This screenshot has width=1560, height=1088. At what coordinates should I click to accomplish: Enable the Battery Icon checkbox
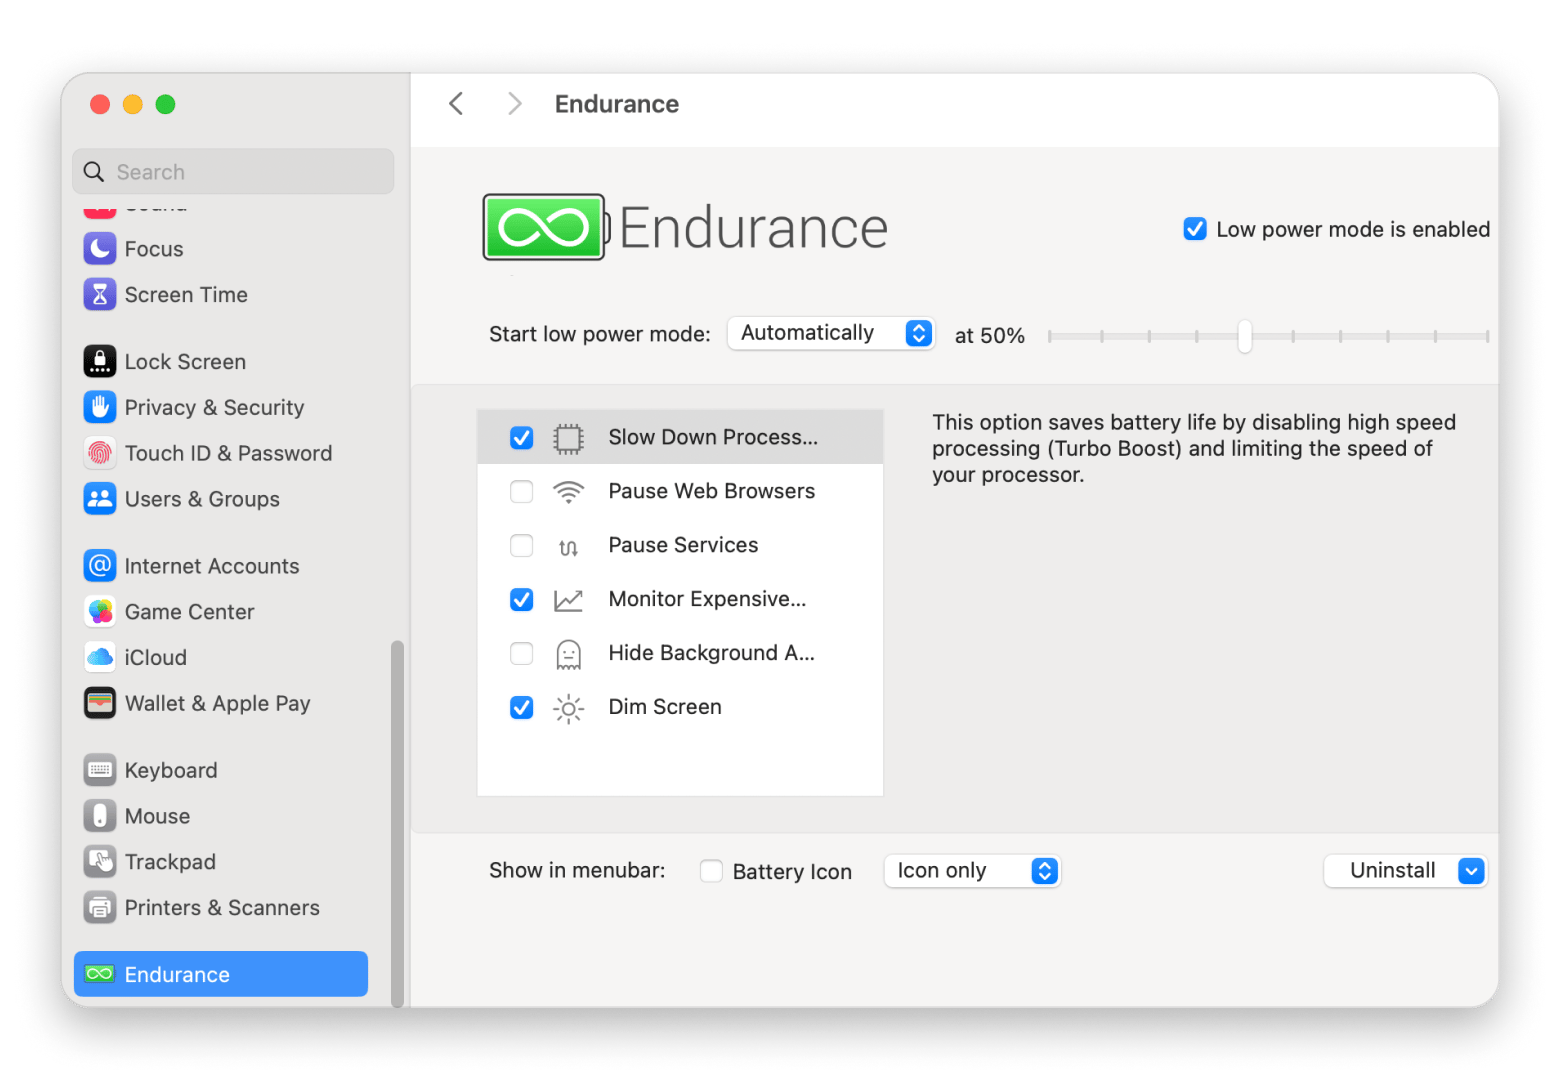(x=711, y=871)
